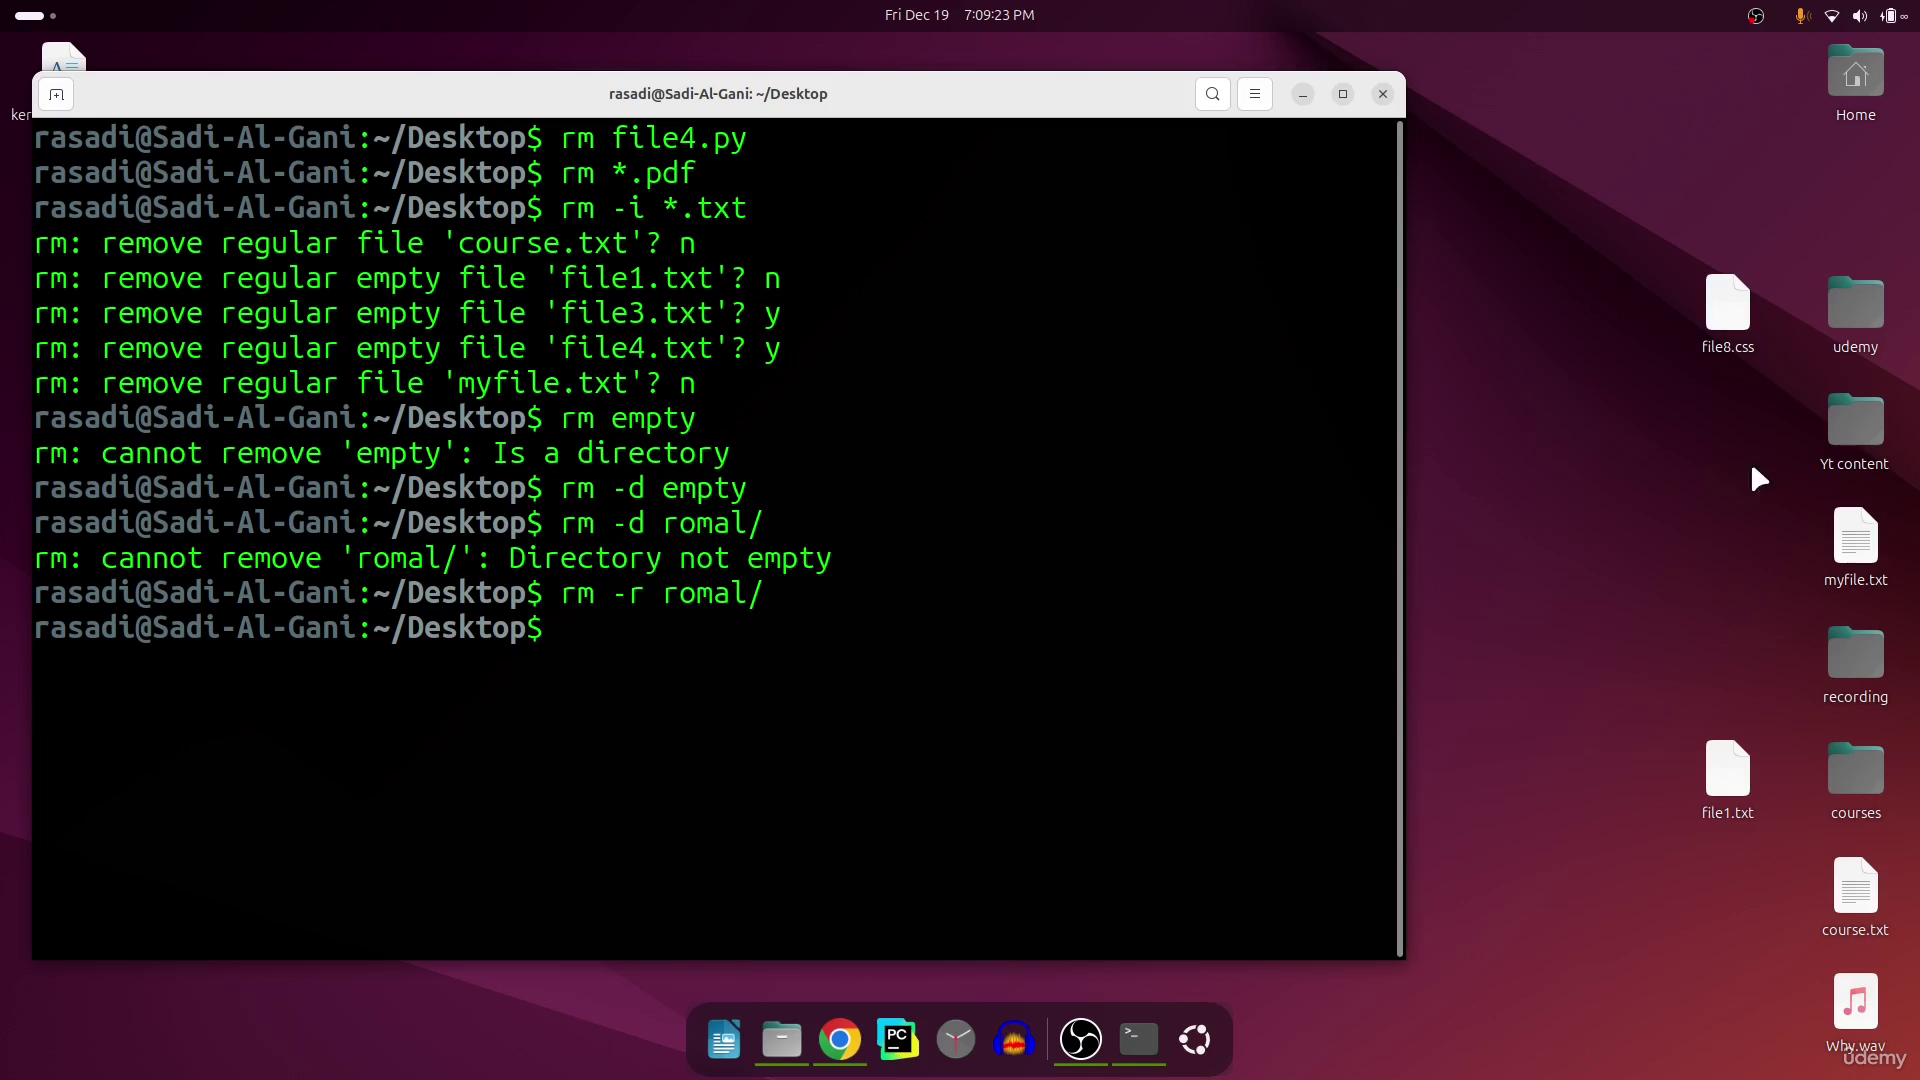Close the terminal window
The image size is (1920, 1080).
pyautogui.click(x=1383, y=94)
